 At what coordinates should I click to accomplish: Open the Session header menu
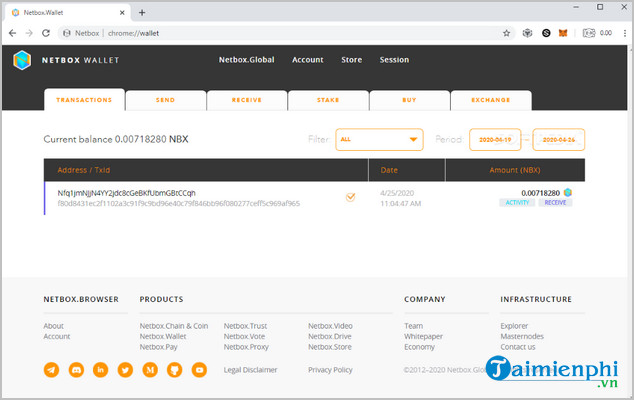[x=394, y=60]
